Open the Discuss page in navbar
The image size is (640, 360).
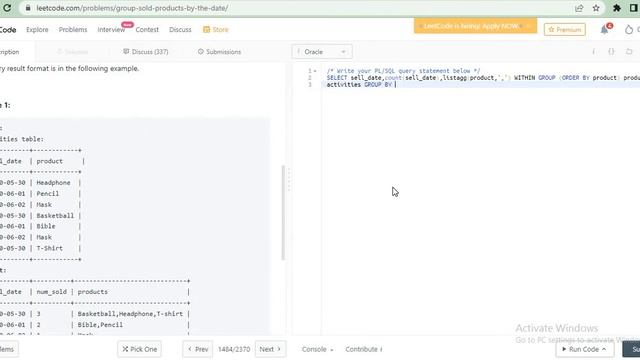click(x=180, y=29)
